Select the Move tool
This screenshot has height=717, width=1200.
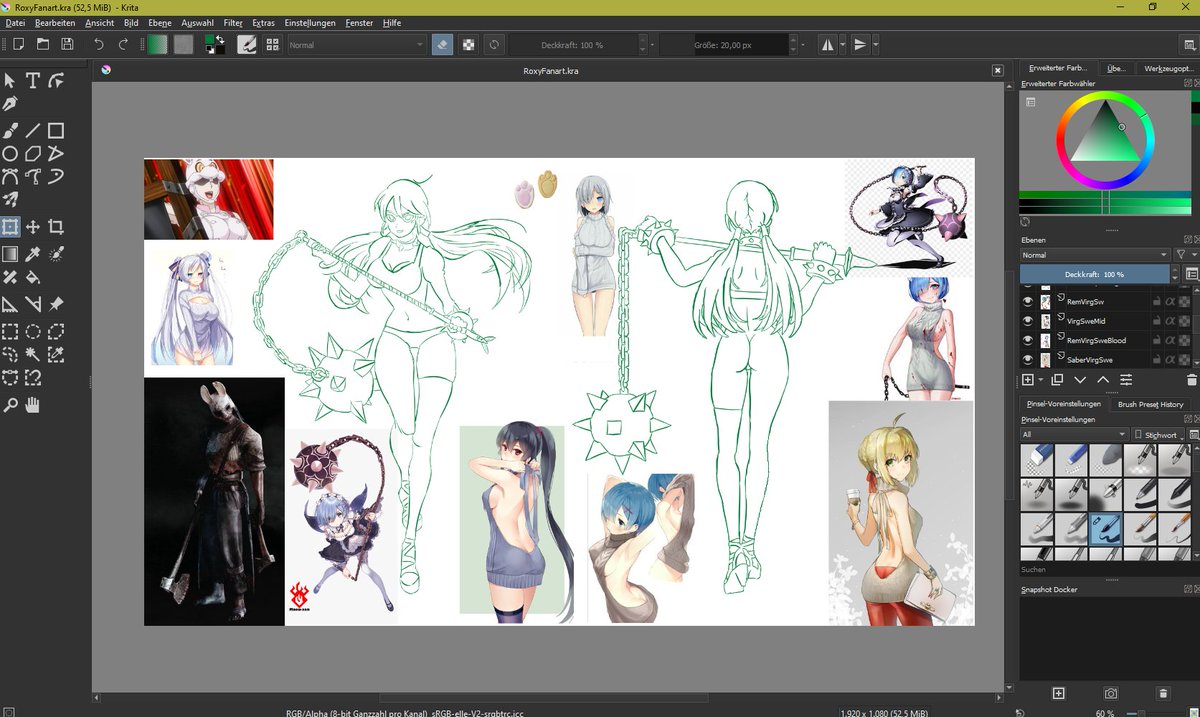point(33,227)
